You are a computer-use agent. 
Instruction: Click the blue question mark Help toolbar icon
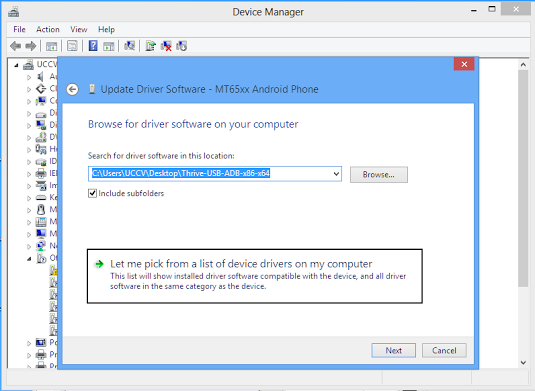(x=93, y=46)
